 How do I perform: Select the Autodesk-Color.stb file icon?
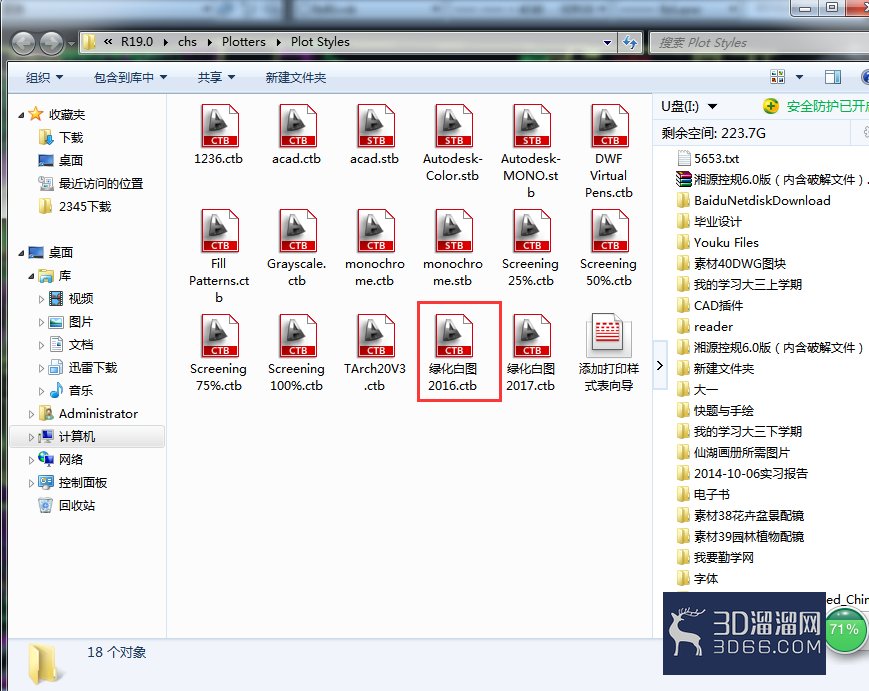click(x=453, y=126)
